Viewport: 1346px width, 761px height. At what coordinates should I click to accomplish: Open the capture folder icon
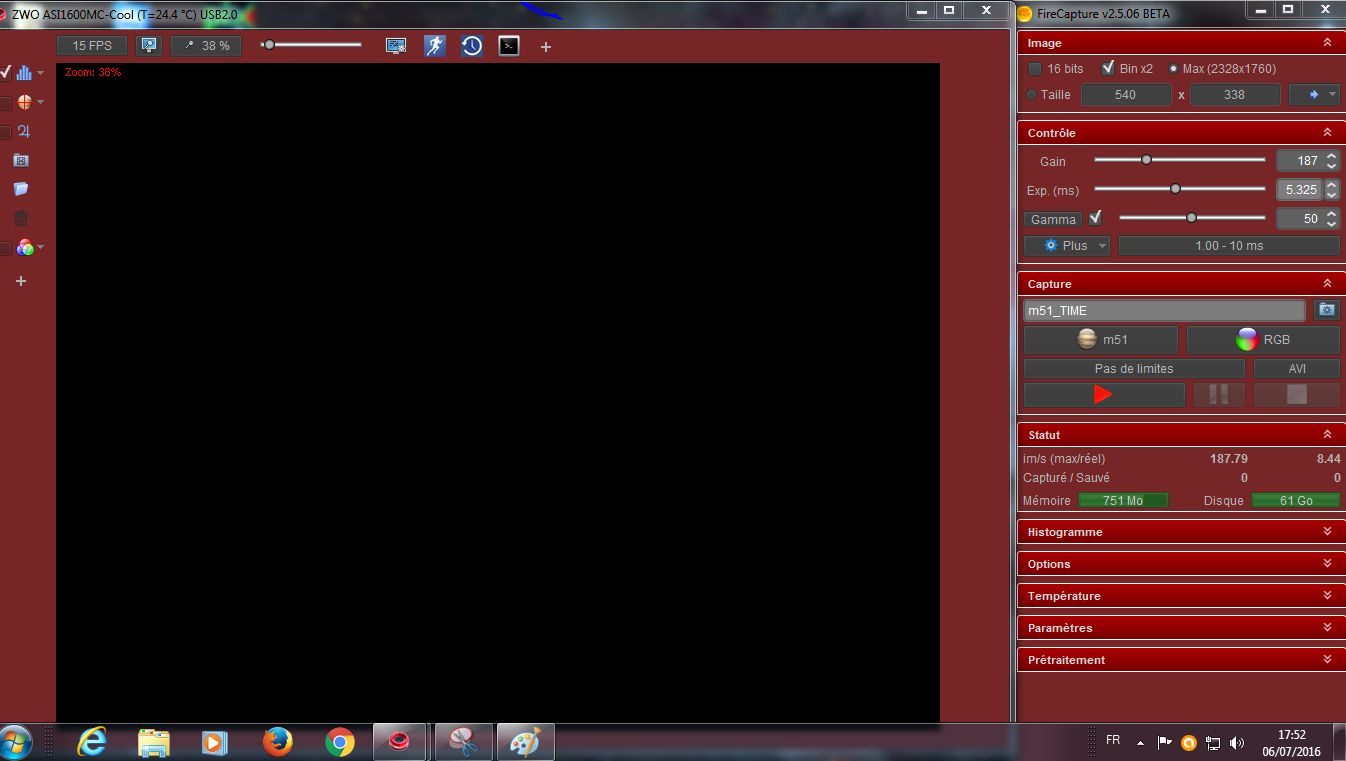pyautogui.click(x=20, y=189)
